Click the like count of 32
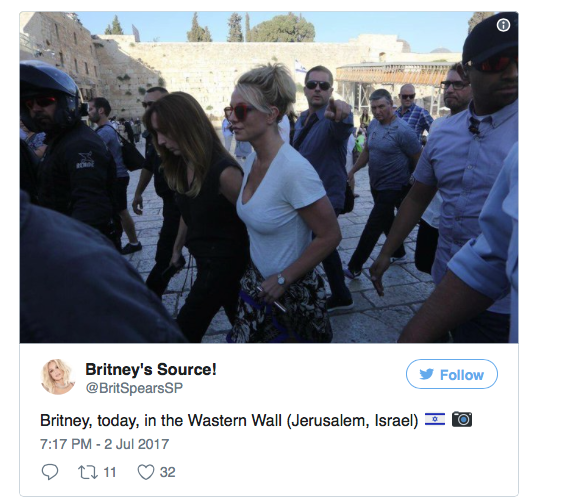 click(167, 472)
